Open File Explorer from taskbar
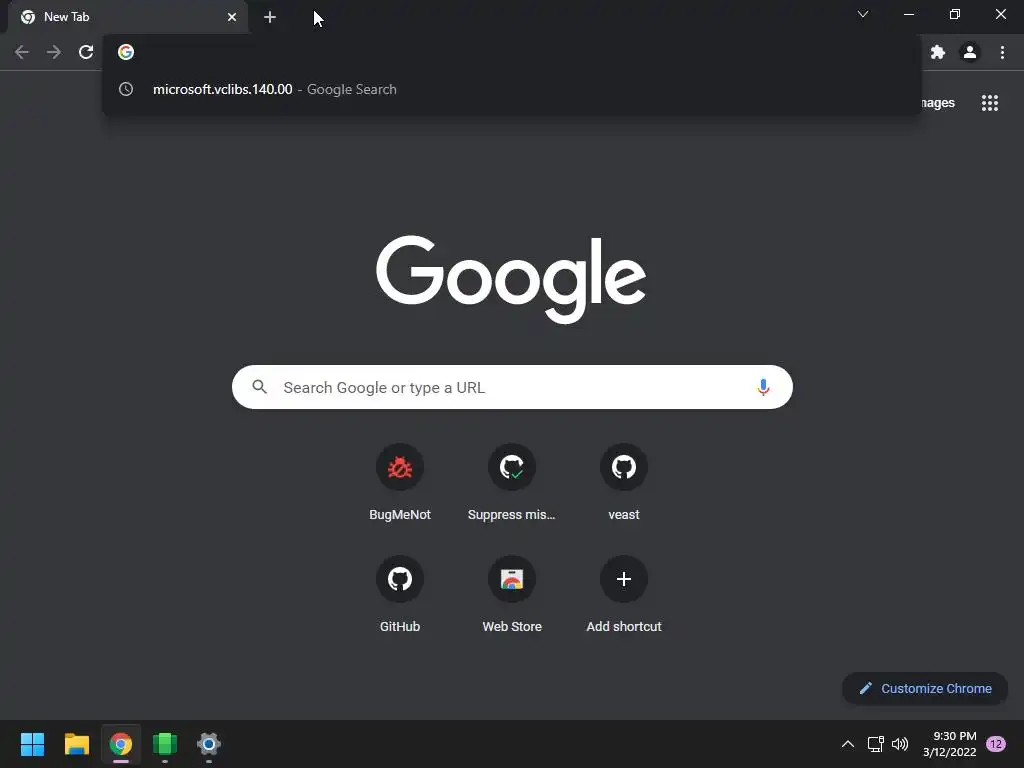This screenshot has width=1024, height=768. [76, 744]
